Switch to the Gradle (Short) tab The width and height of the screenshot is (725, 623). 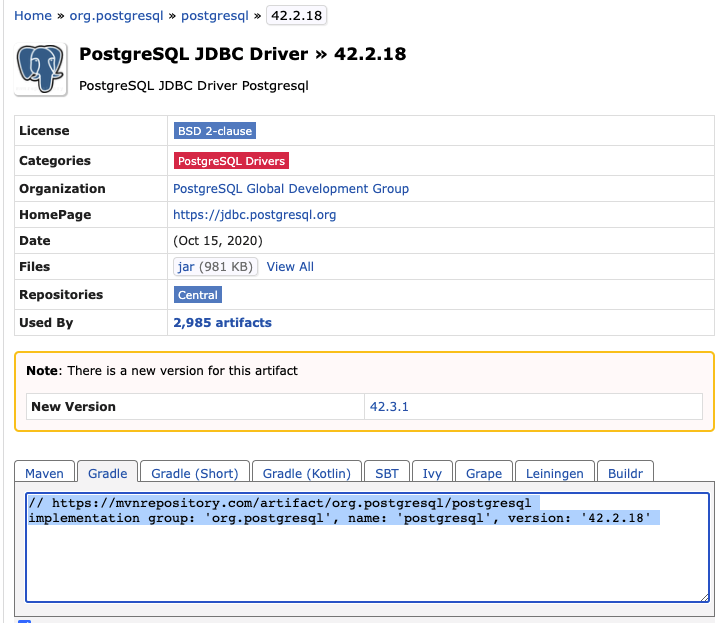[x=195, y=473]
